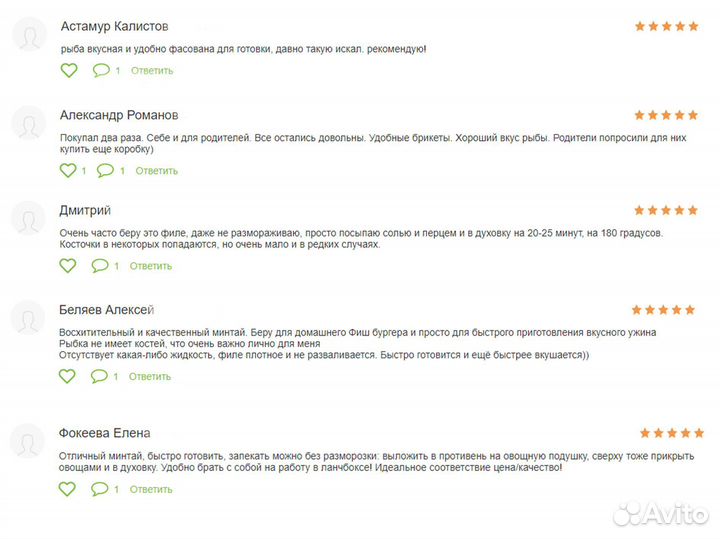Click Ответить under Астамур Калистов's review
This screenshot has width=720, height=539.
(x=151, y=71)
